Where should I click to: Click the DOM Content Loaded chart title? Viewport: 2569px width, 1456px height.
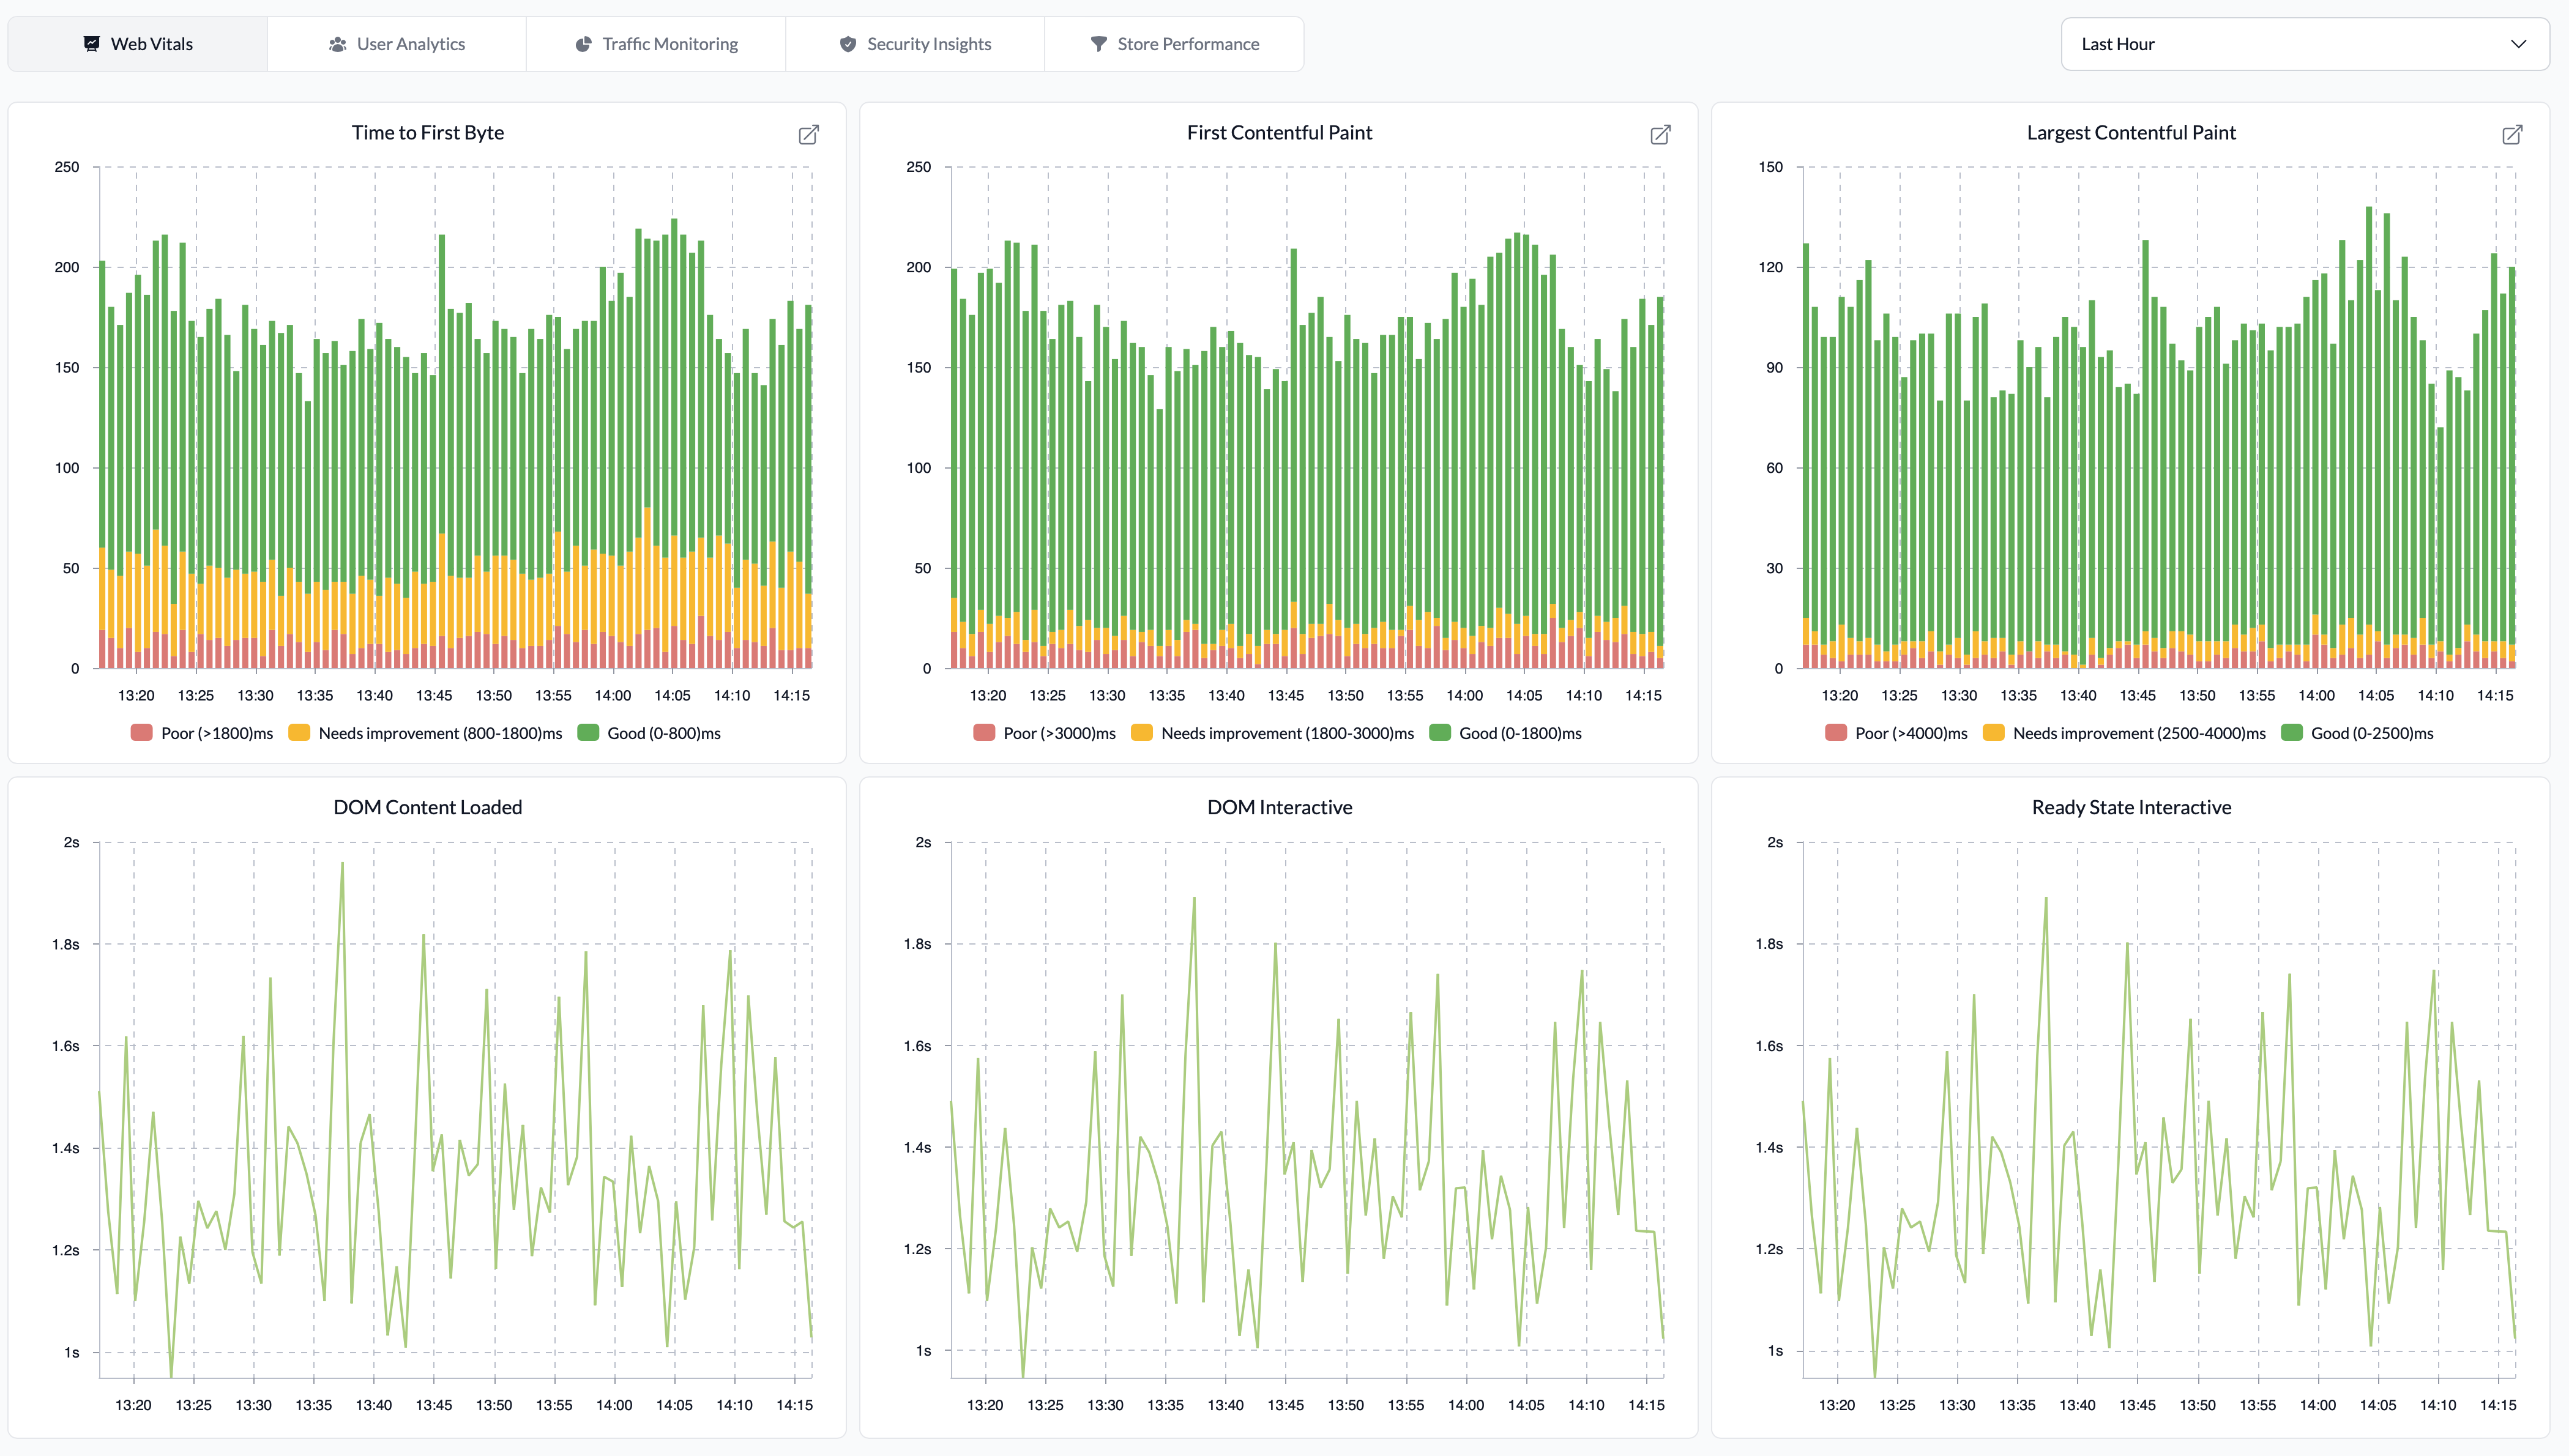[427, 807]
